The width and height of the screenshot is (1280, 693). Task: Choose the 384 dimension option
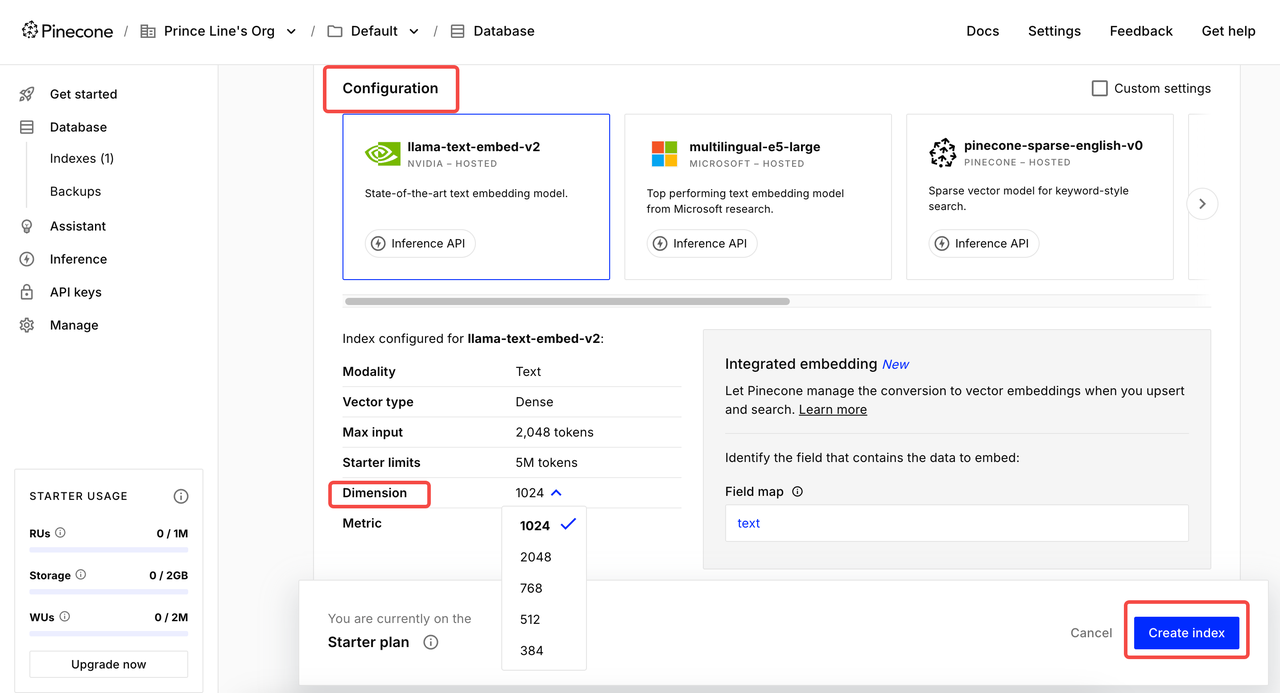[544, 650]
